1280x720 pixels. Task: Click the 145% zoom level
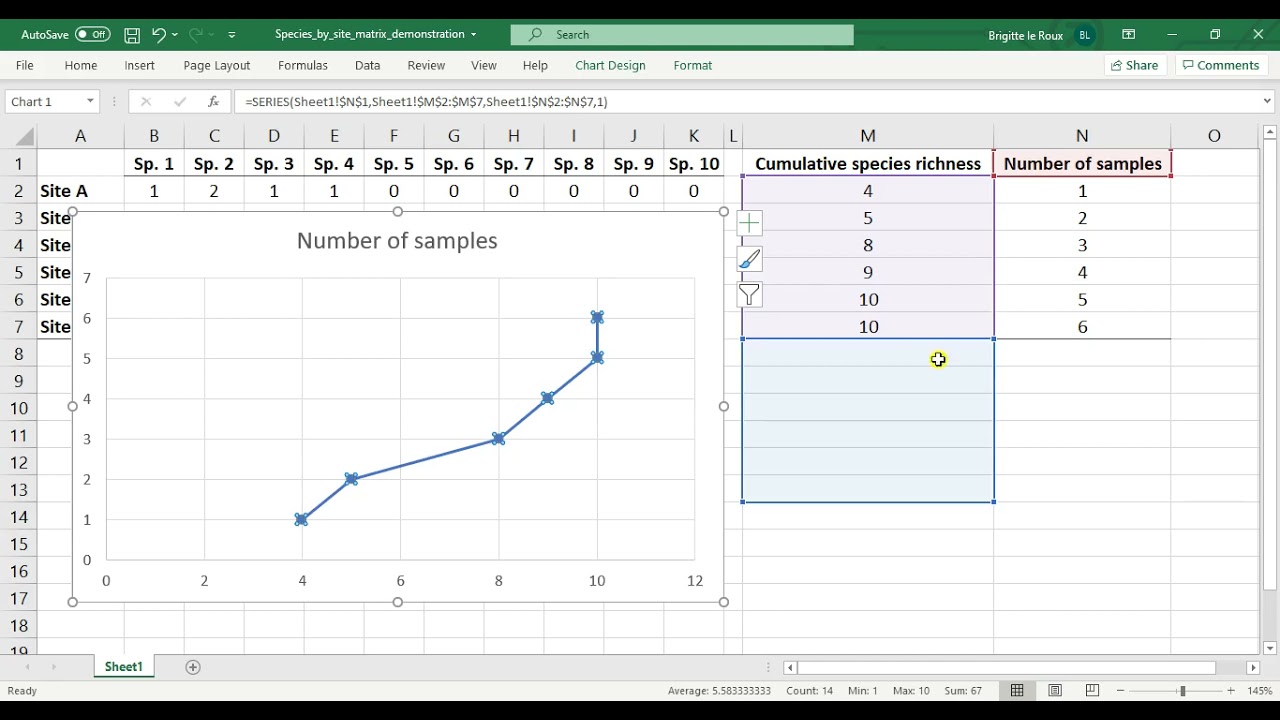pyautogui.click(x=1258, y=691)
